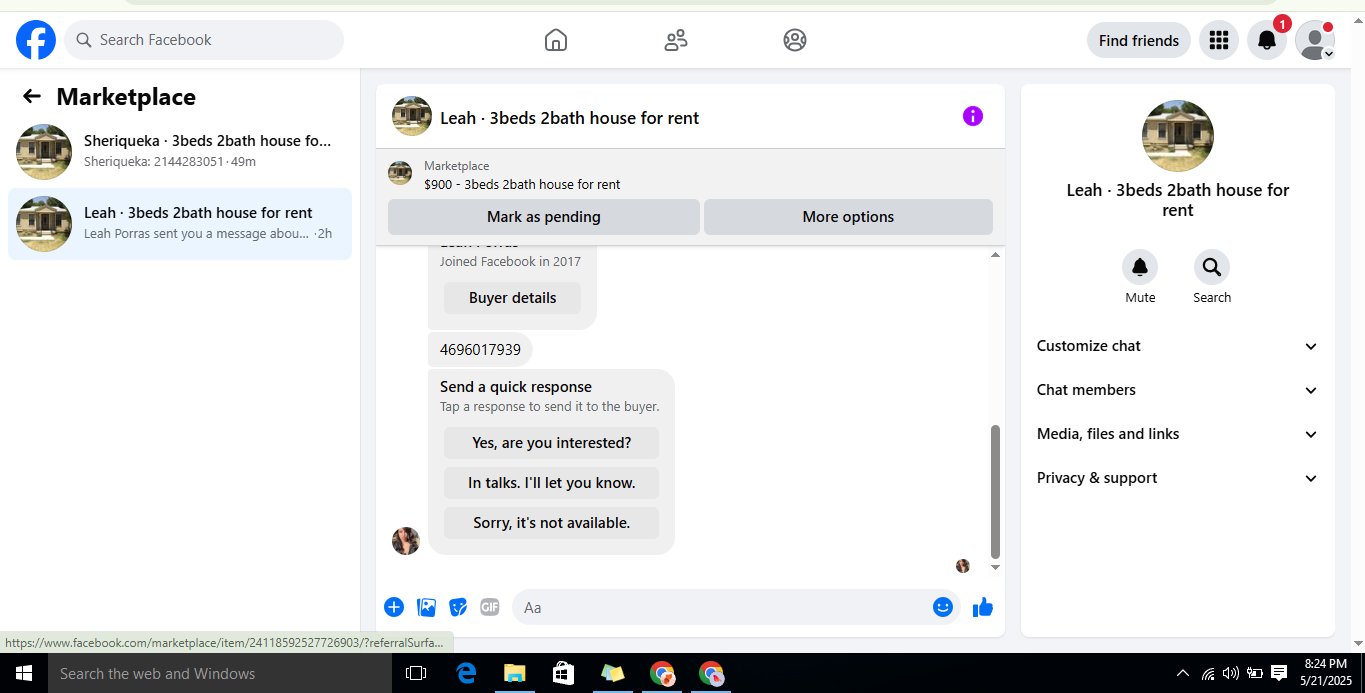This screenshot has width=1365, height=693.
Task: Click chat scrollbar up arrow
Action: [x=995, y=255]
